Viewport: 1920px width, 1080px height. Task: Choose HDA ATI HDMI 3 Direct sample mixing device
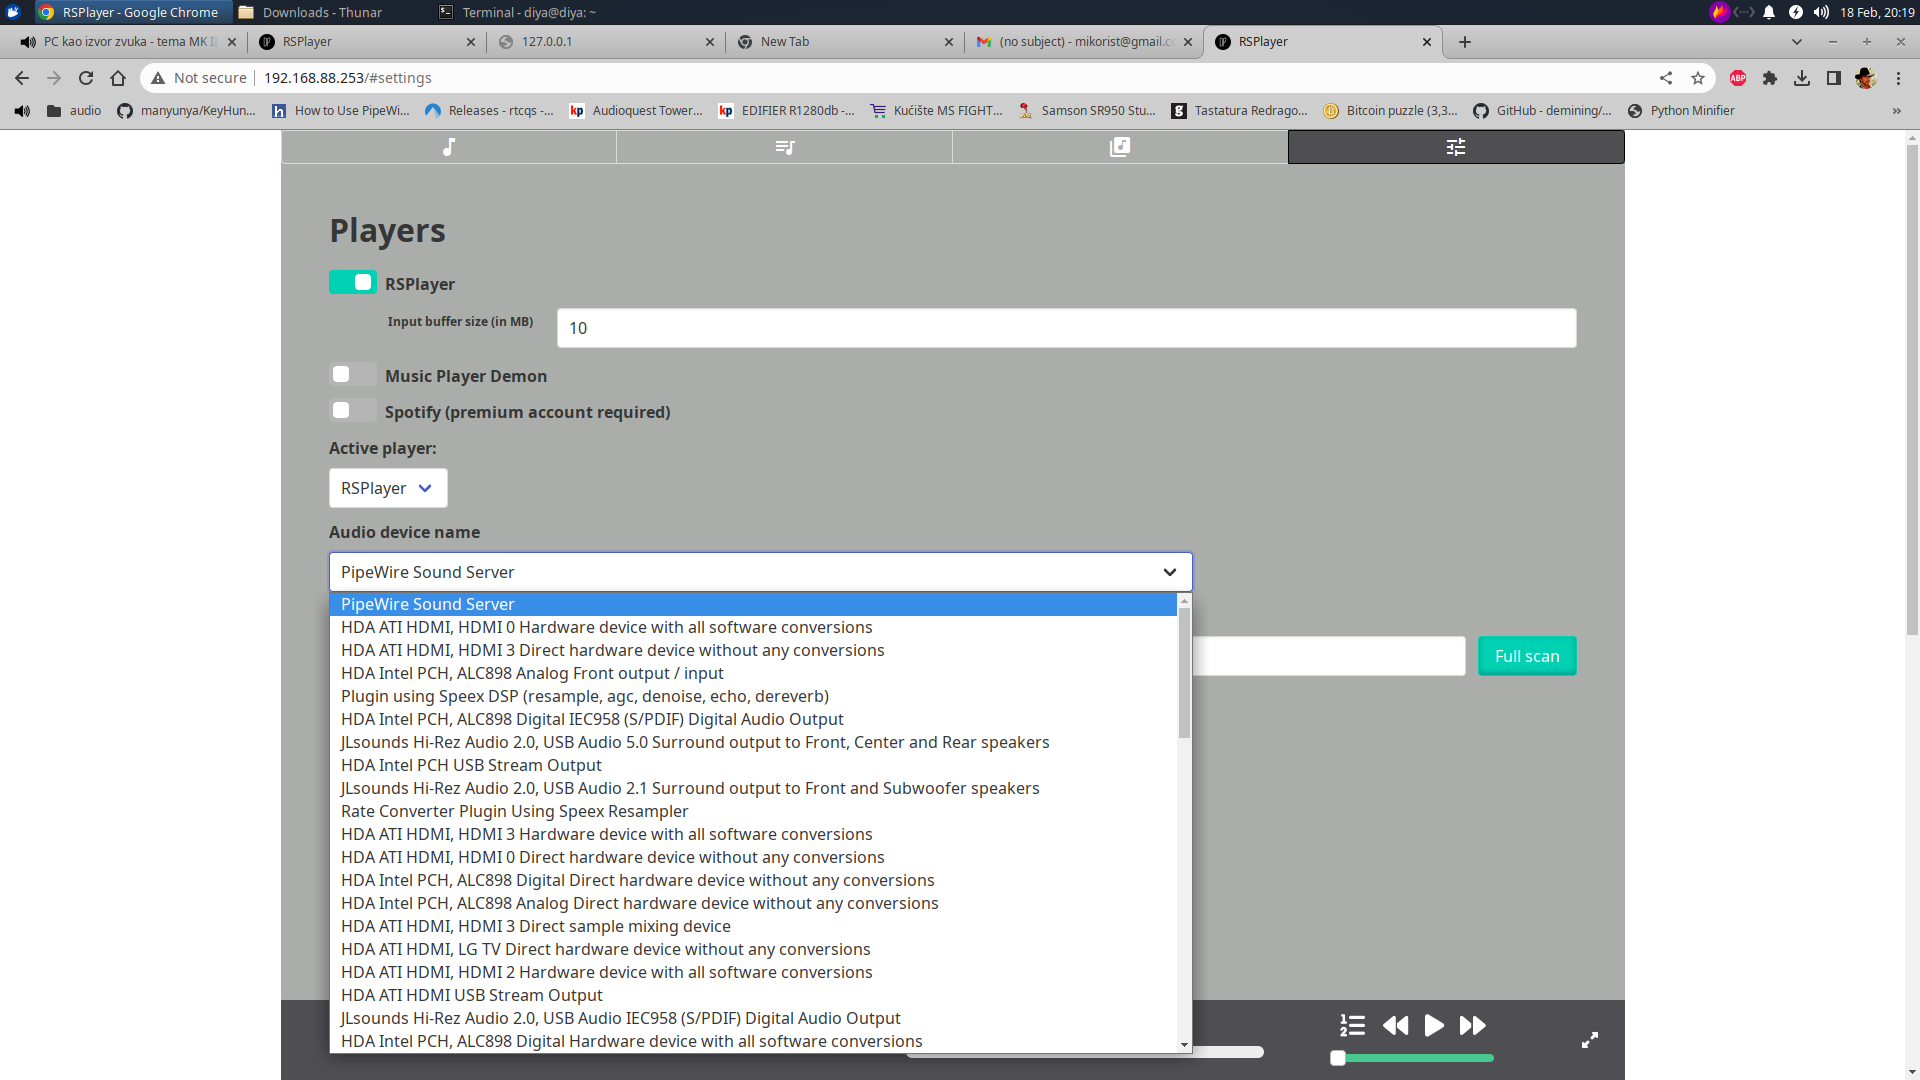(753, 926)
